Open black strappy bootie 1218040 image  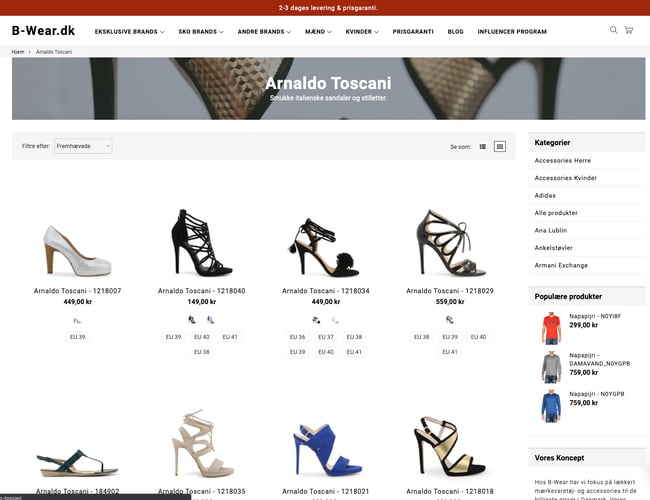(x=202, y=243)
